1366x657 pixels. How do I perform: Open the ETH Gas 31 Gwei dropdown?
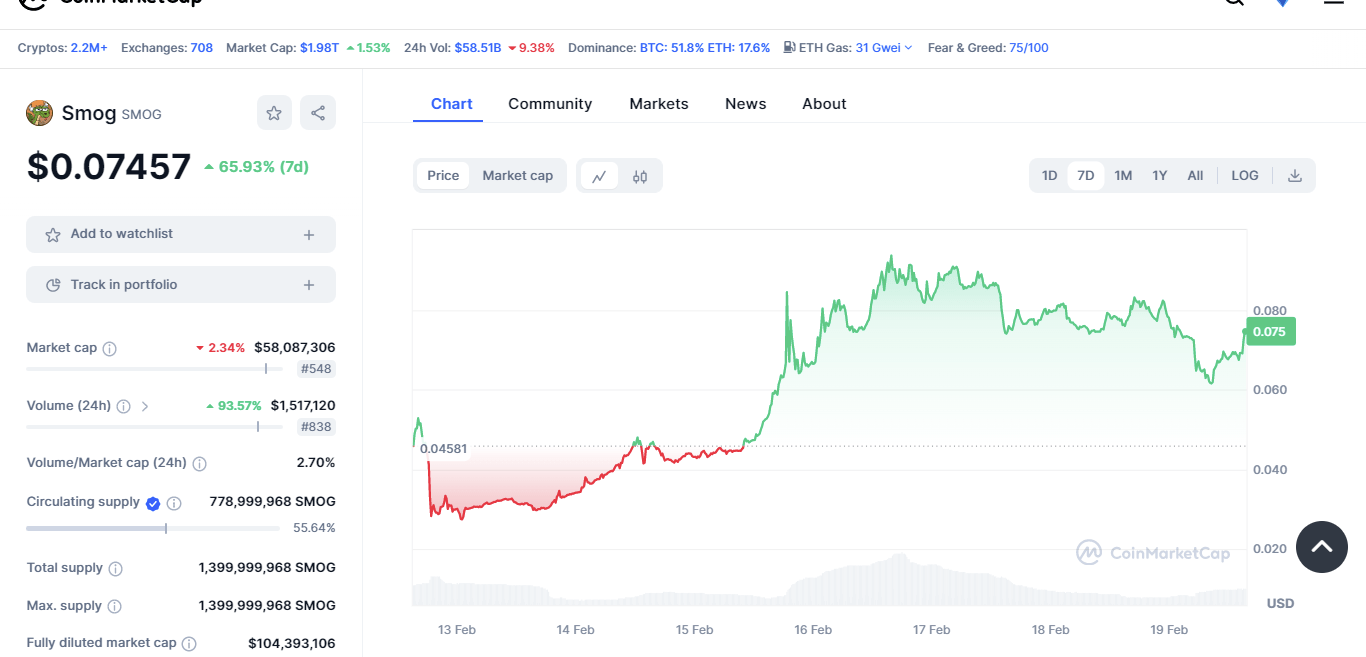tap(884, 48)
